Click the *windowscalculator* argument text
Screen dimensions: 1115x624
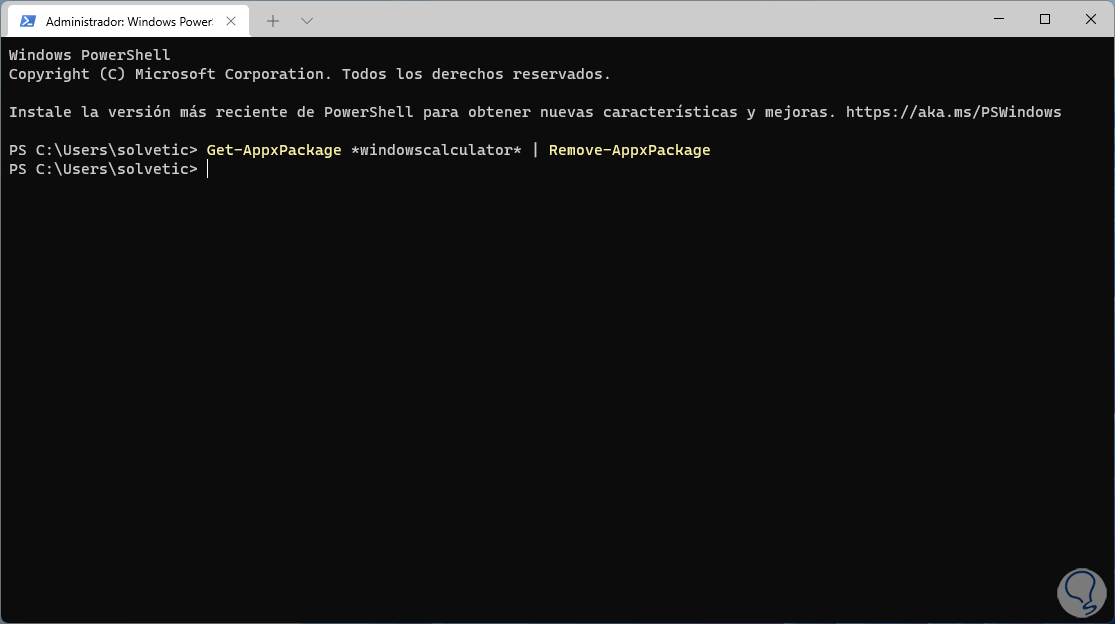[x=435, y=150]
